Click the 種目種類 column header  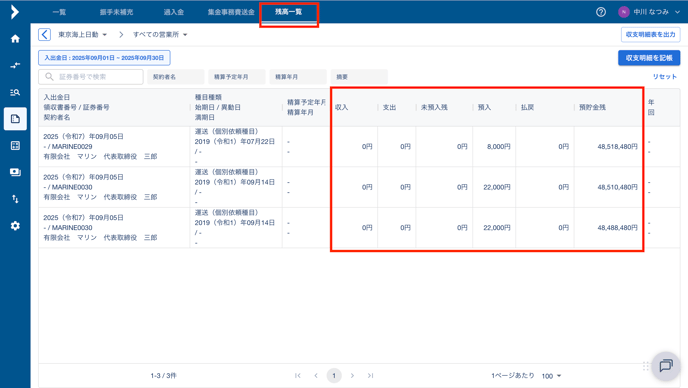[x=208, y=97]
